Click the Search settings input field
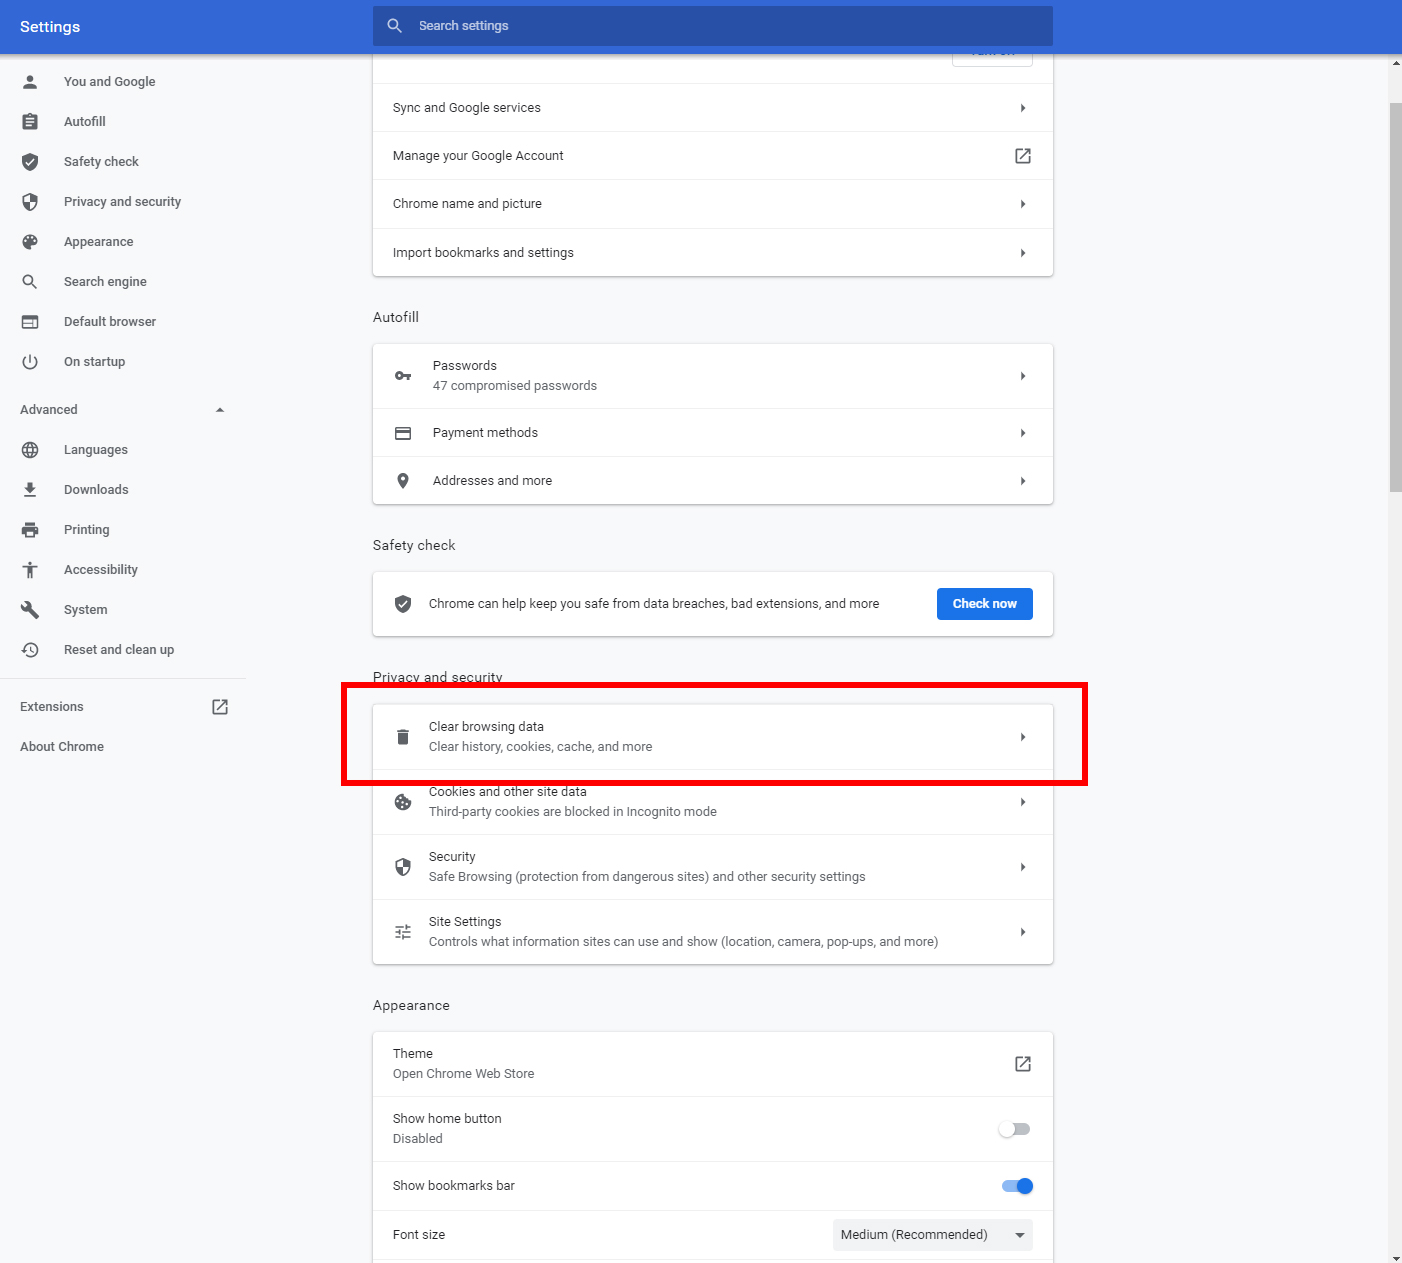This screenshot has width=1402, height=1263. [x=712, y=26]
